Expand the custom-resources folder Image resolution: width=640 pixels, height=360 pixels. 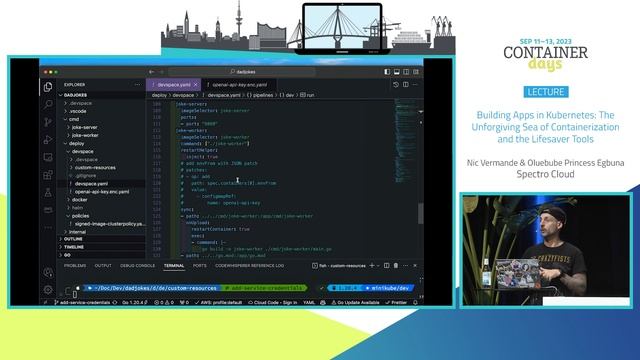click(x=101, y=167)
